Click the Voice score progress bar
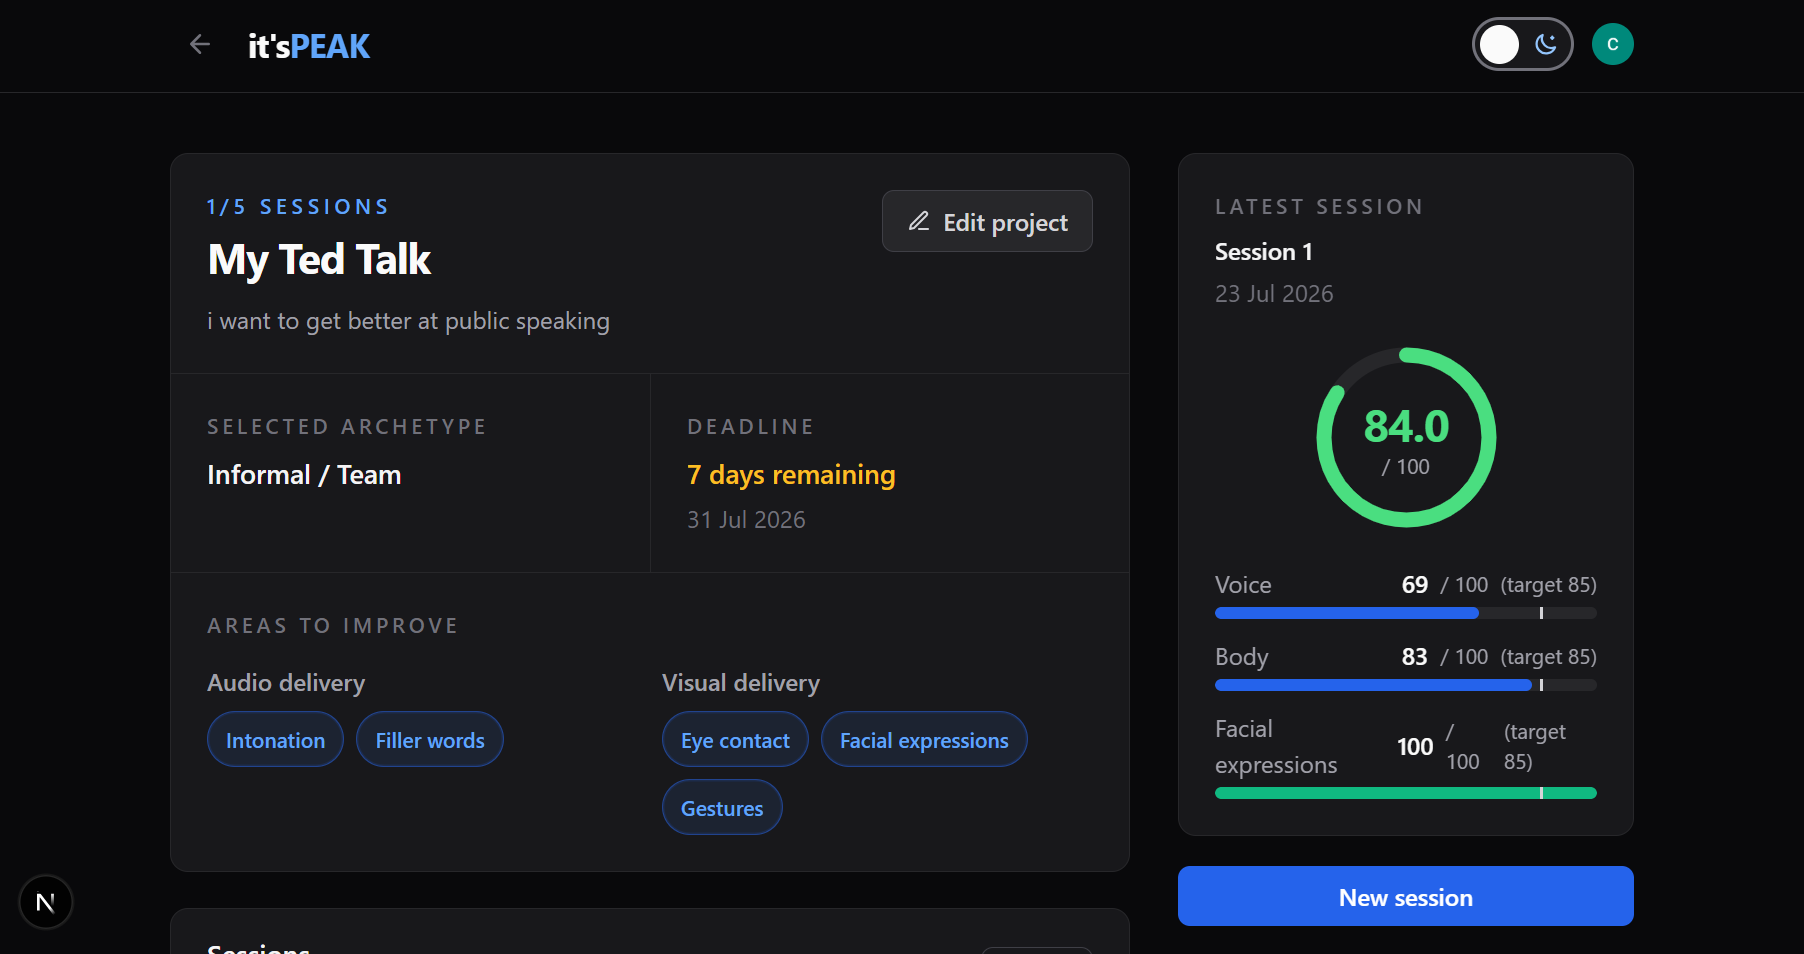 click(1405, 613)
